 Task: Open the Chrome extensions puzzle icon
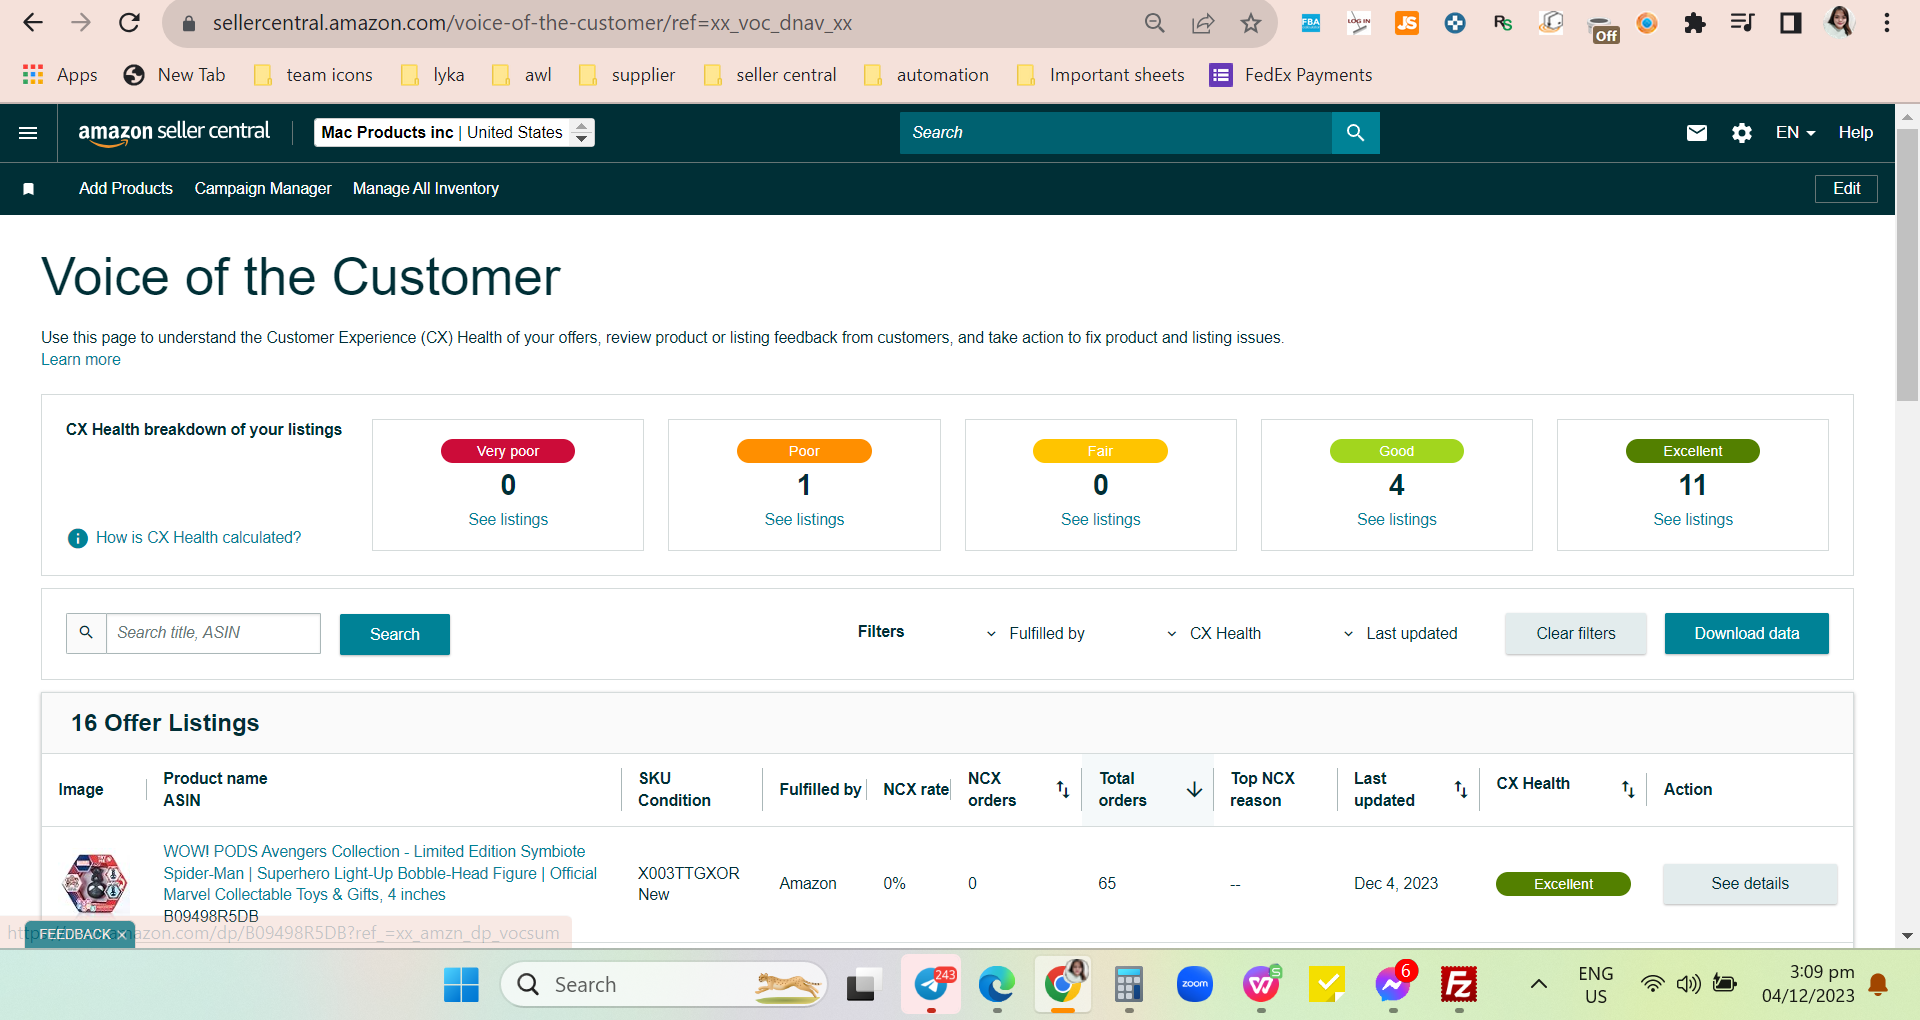pyautogui.click(x=1695, y=23)
